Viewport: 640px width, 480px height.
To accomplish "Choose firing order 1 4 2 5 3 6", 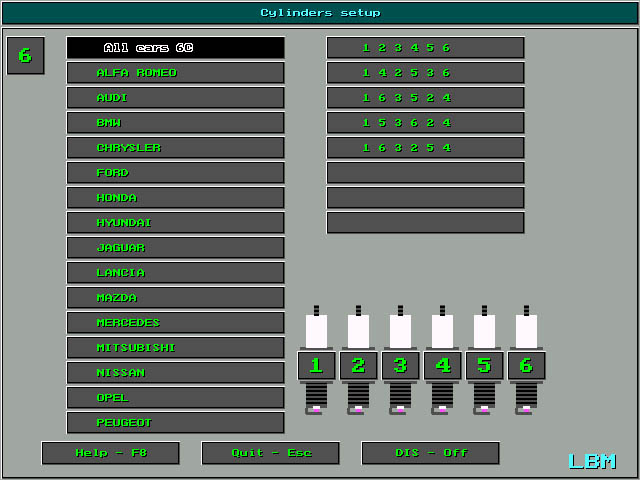I will pos(425,73).
